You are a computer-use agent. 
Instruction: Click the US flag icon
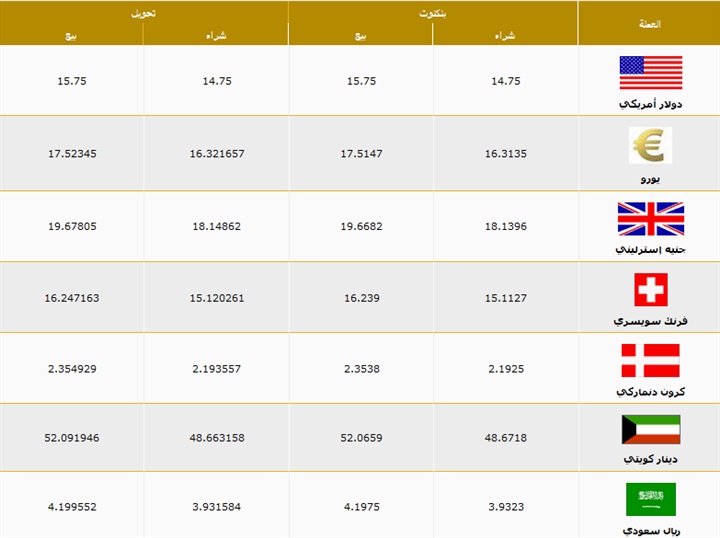[650, 73]
